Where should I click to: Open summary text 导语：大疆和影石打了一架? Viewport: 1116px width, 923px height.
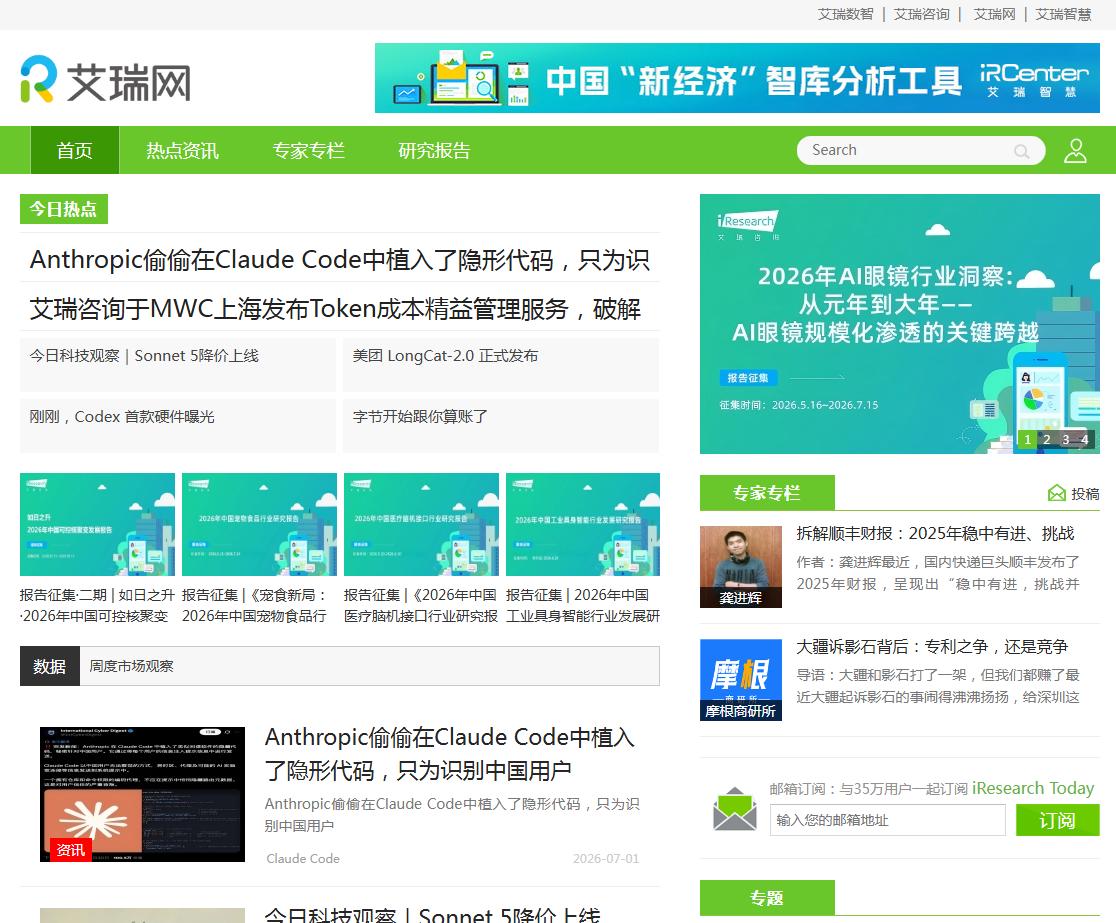[x=938, y=686]
